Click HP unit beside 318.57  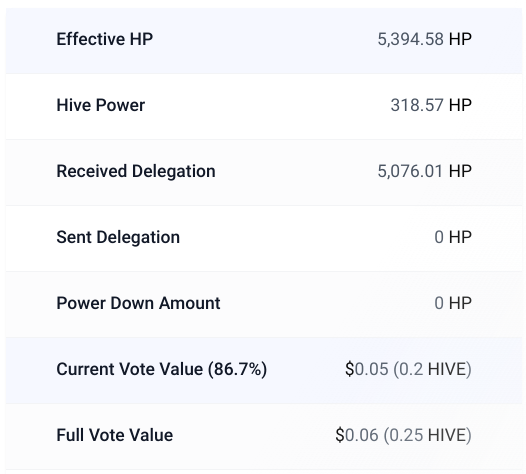(x=460, y=105)
